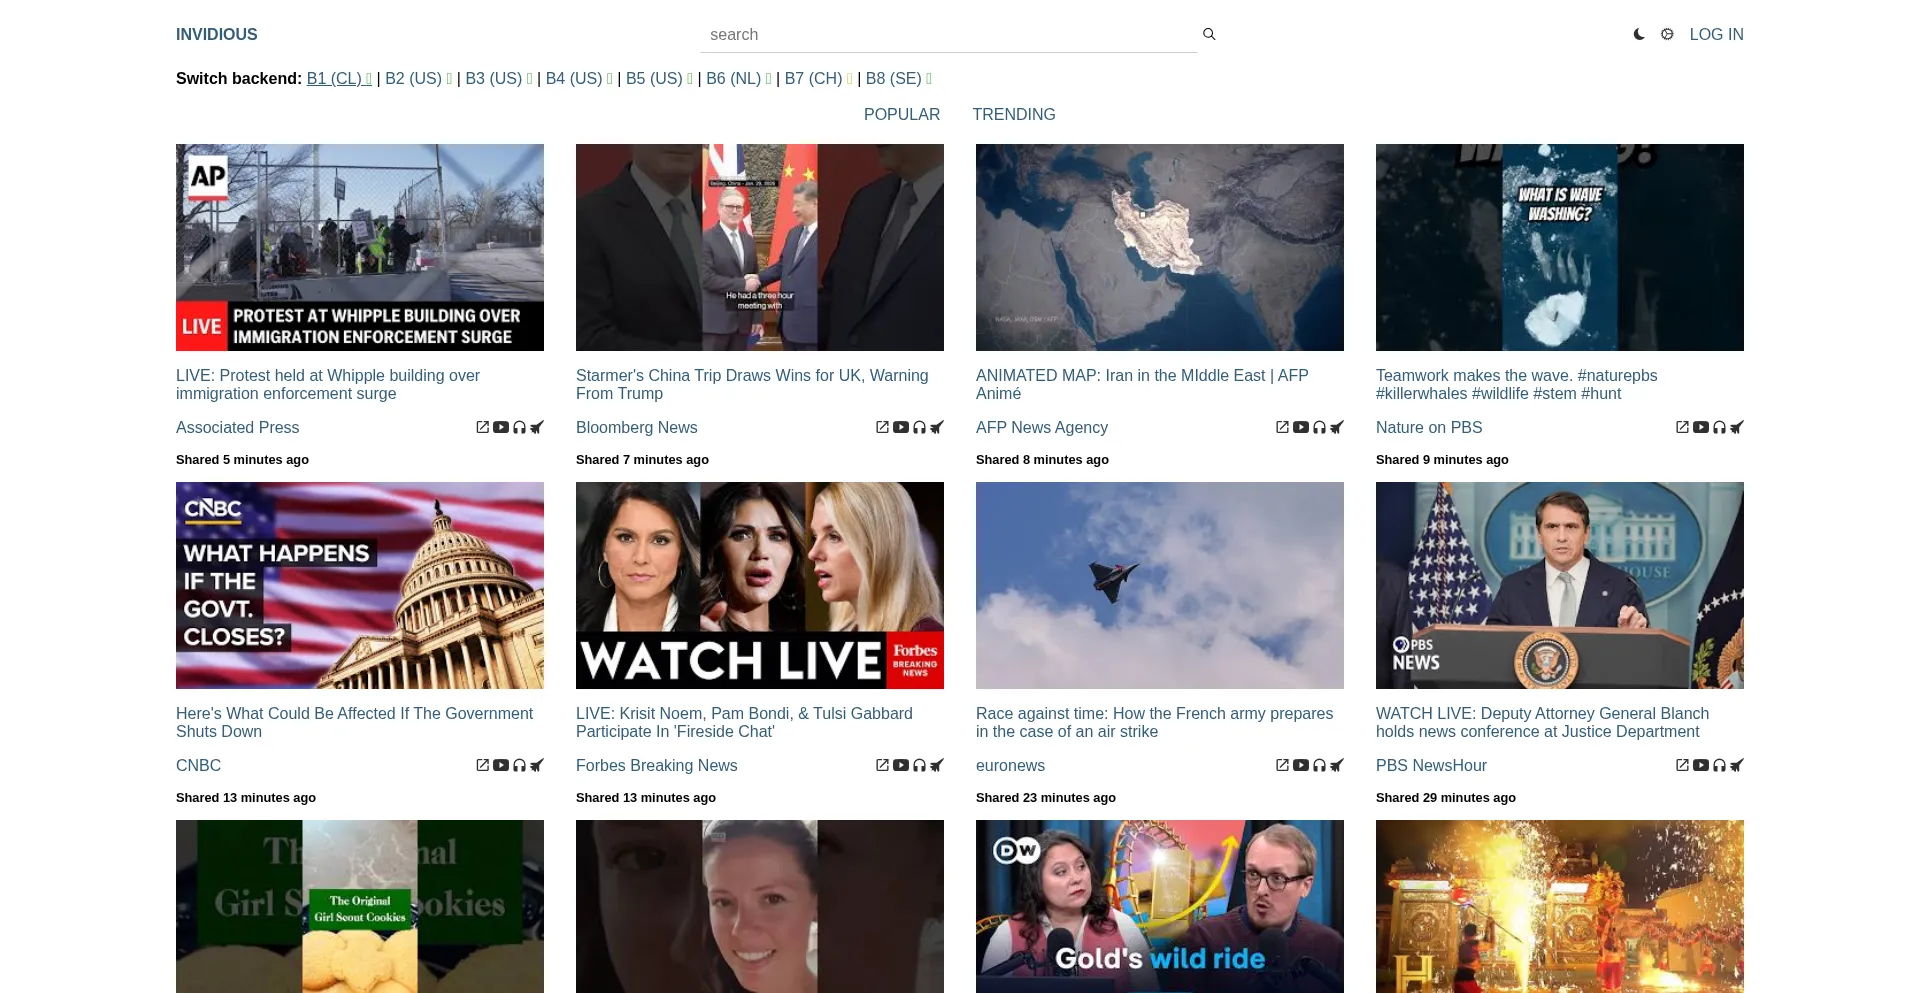The height and width of the screenshot is (993, 1920).
Task: Switch backend to B8 (SE)
Action: pyautogui.click(x=899, y=78)
